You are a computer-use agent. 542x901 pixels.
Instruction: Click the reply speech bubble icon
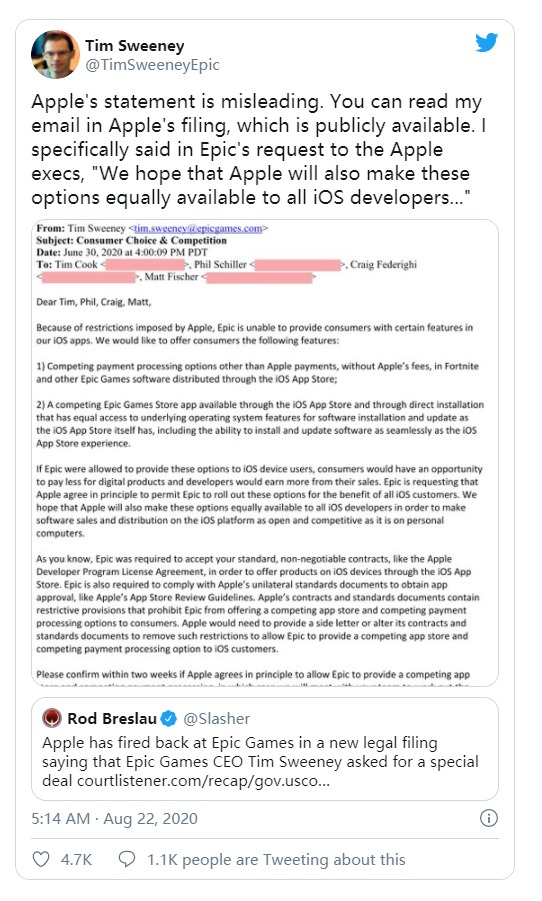click(126, 859)
